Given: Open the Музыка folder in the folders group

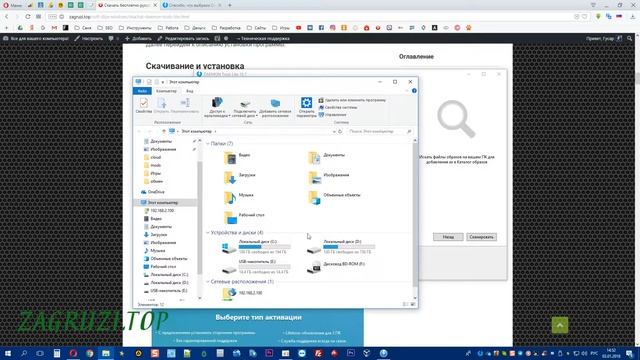Looking at the screenshot, I should [238, 197].
